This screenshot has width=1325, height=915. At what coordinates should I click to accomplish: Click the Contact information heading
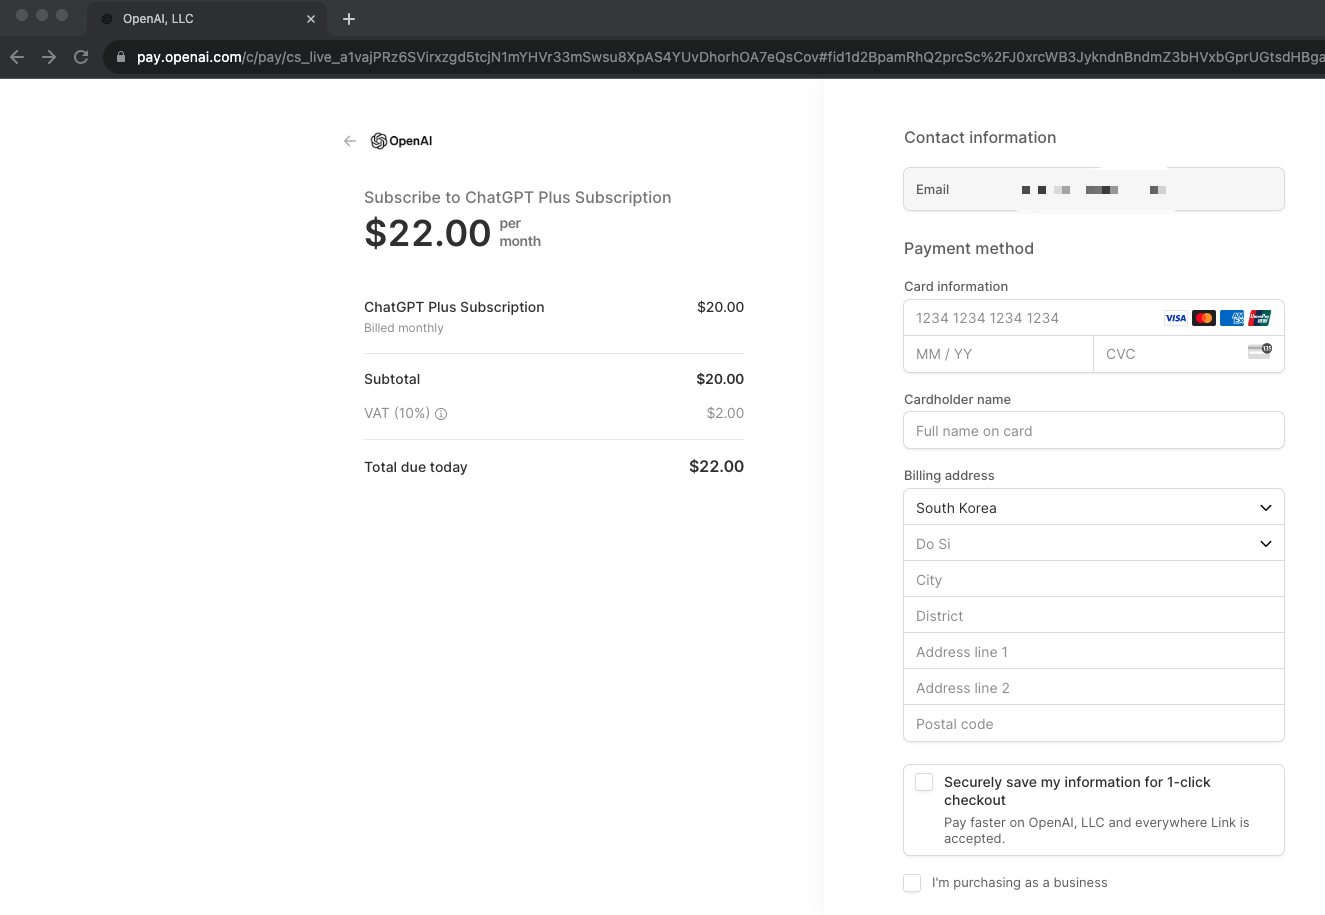[980, 137]
